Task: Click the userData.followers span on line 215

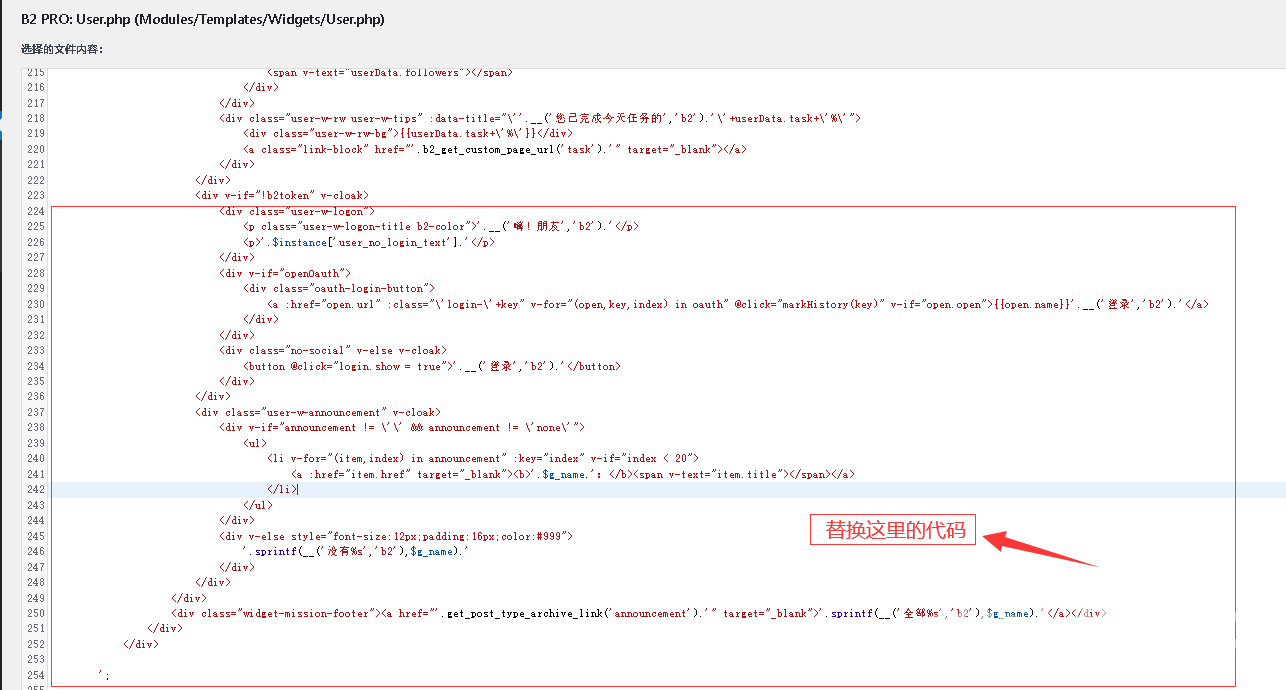Action: click(389, 72)
